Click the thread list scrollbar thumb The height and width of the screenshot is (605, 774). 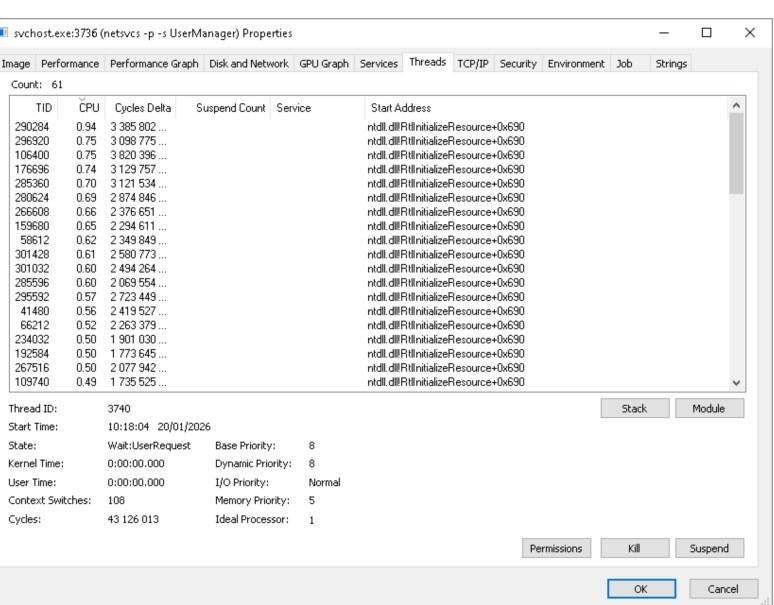click(x=736, y=153)
